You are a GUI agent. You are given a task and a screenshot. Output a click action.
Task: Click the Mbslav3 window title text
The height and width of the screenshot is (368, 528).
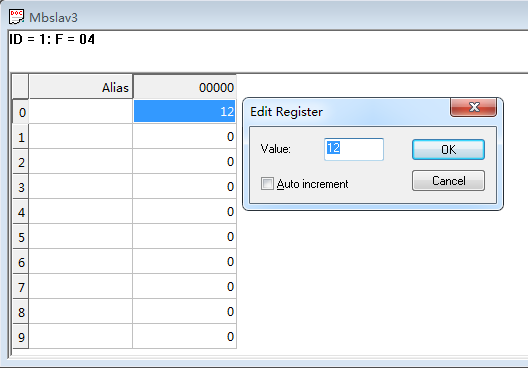pos(53,18)
